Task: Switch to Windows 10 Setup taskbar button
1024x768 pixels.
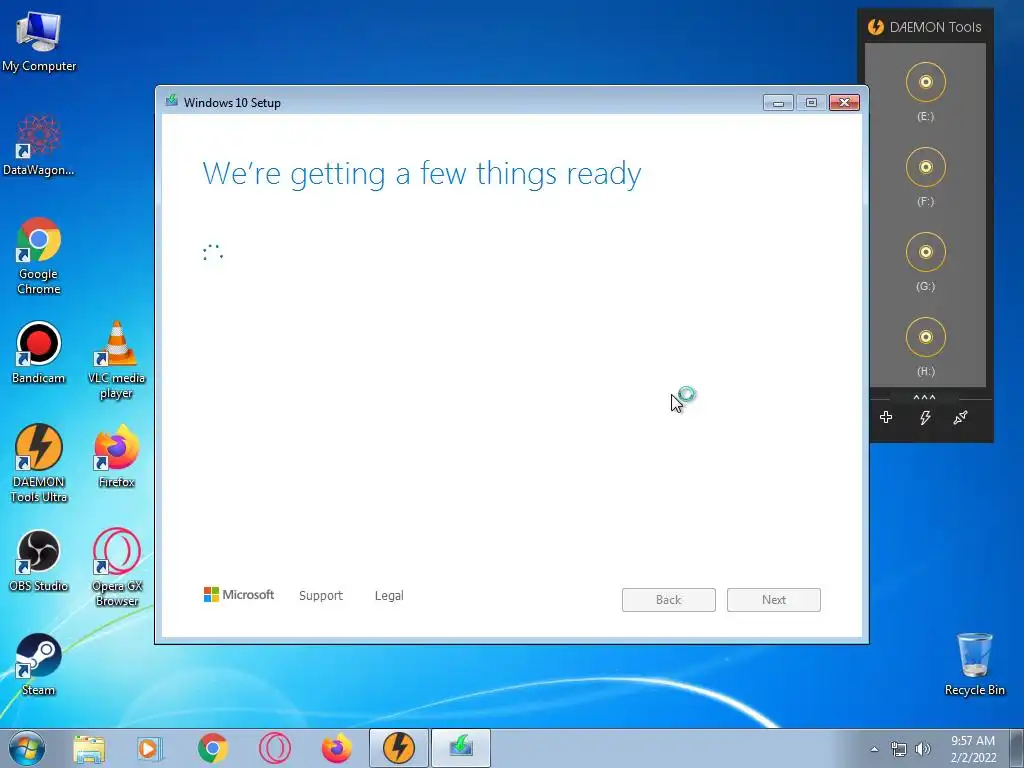Action: [x=461, y=748]
